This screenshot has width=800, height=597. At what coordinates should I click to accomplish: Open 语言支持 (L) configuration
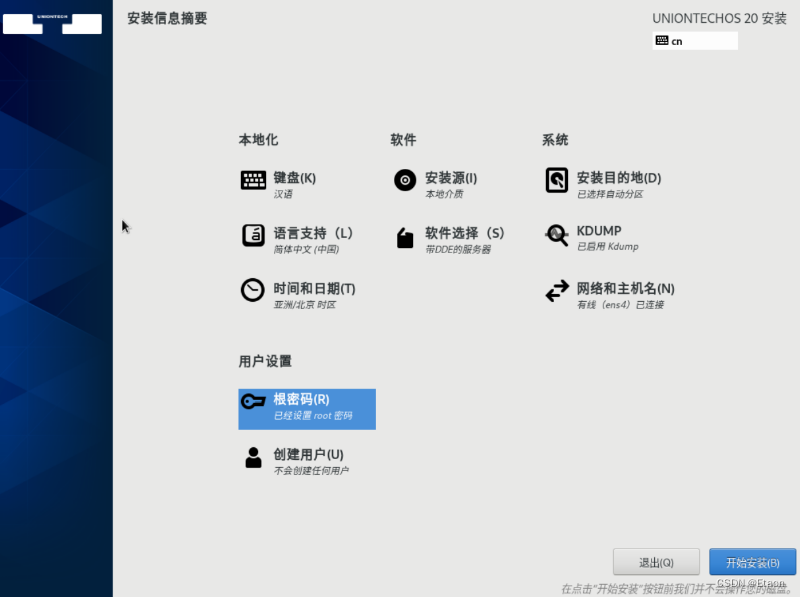307,239
